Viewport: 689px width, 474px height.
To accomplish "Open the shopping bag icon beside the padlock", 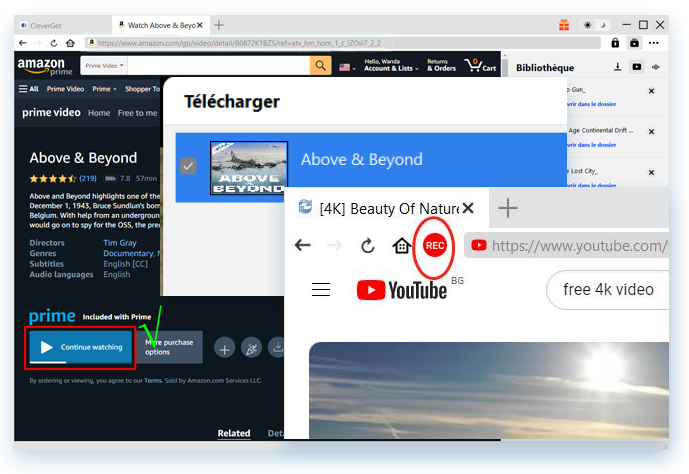I will point(635,43).
